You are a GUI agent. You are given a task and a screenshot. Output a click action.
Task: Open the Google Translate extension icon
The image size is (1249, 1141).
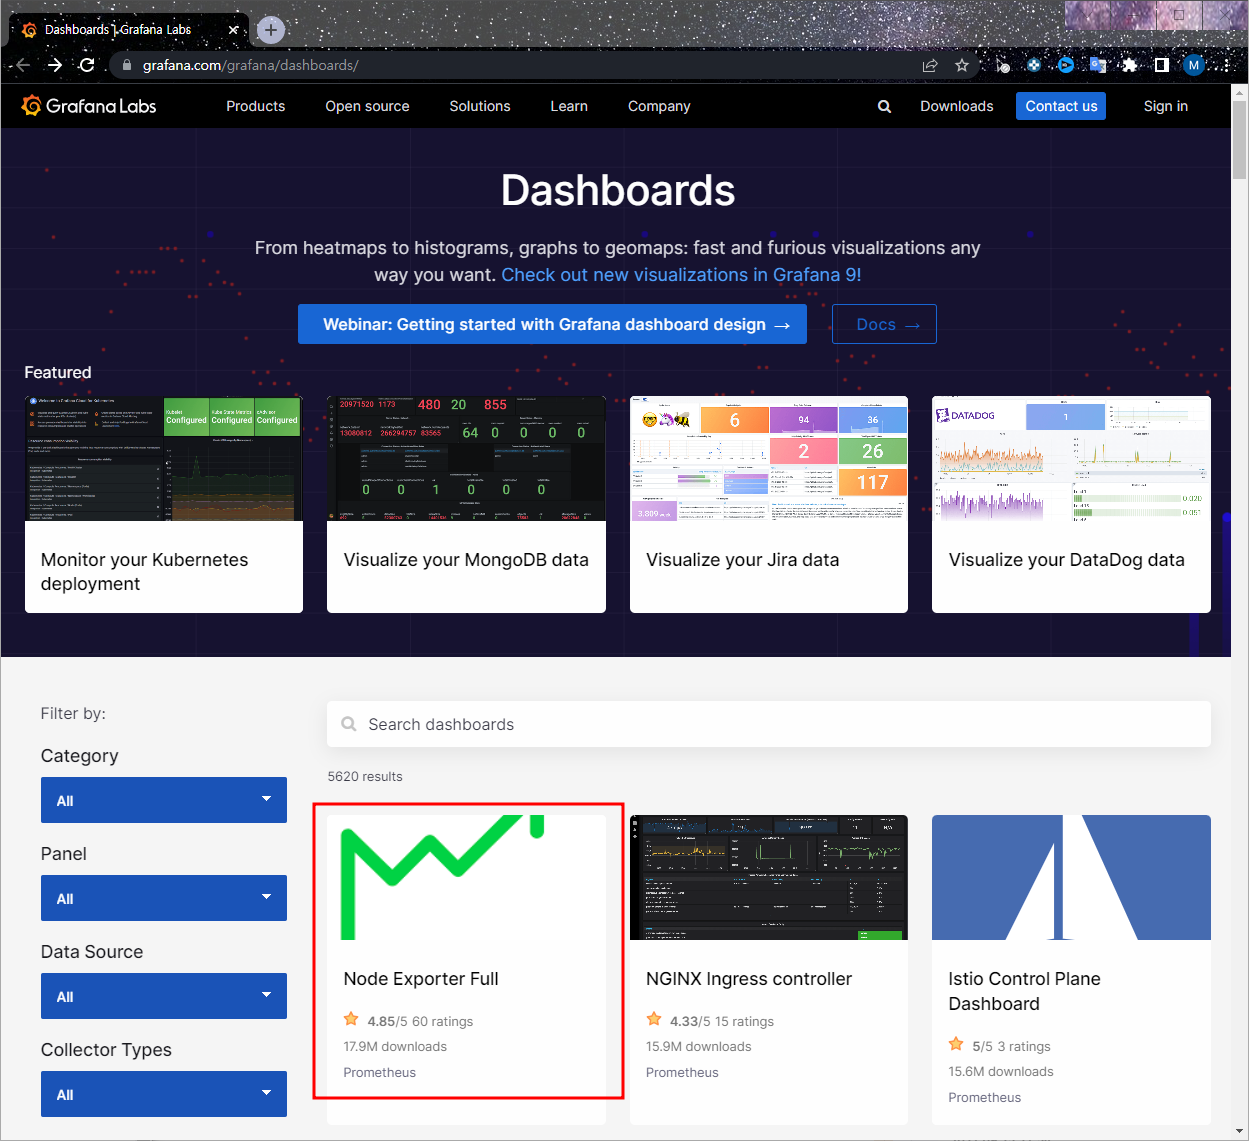click(1097, 65)
